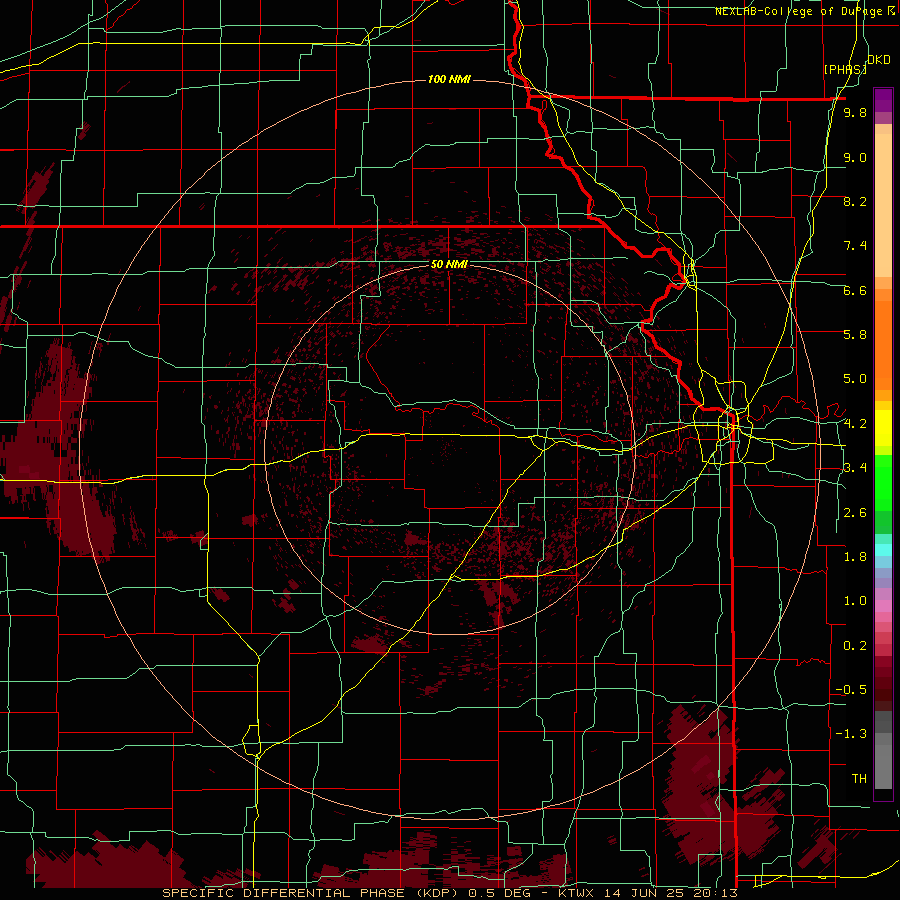Click the 3.4 scale value
Screen dimensions: 900x900
(x=855, y=468)
